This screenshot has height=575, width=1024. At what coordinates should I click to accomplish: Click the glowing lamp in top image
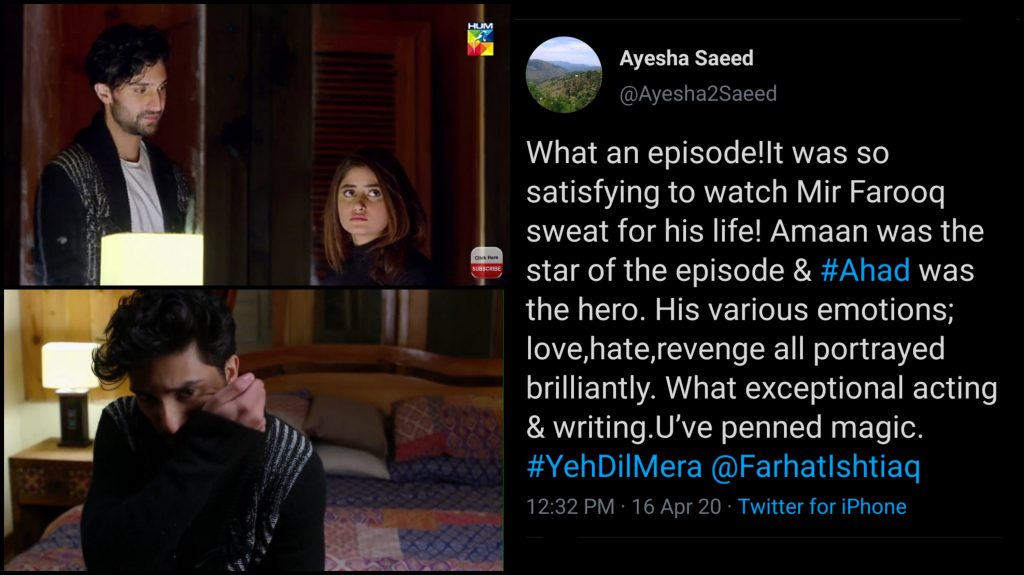(x=152, y=259)
